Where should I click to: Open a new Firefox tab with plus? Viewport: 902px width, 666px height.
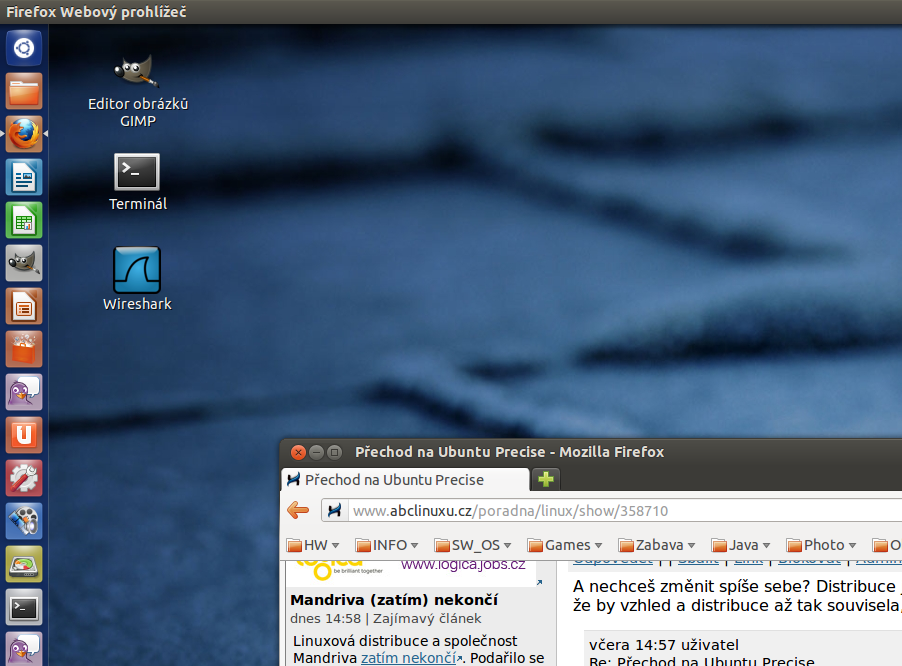[x=546, y=479]
